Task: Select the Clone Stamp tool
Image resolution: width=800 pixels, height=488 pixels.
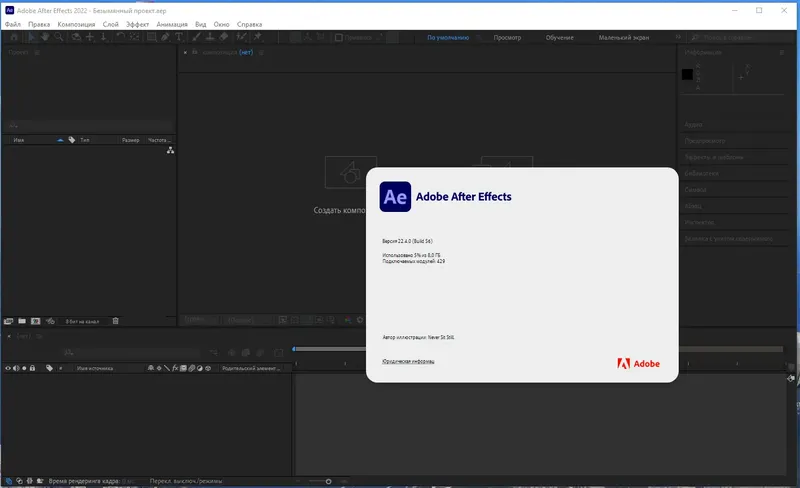Action: 210,37
